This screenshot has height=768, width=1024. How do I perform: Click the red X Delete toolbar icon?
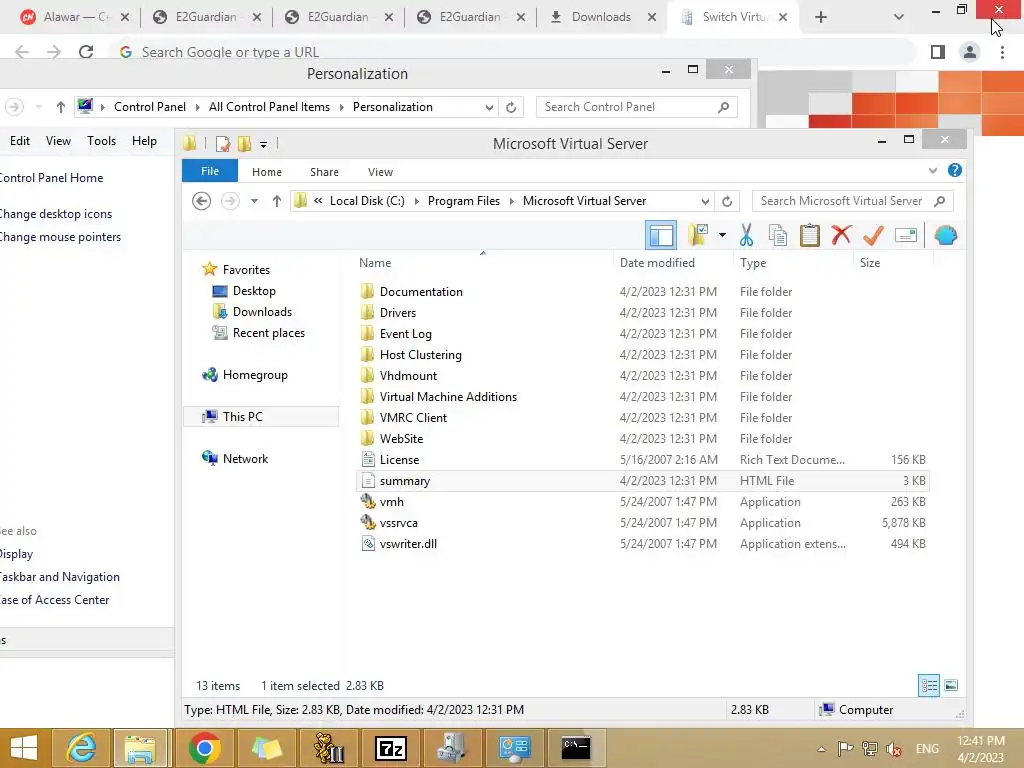pyautogui.click(x=841, y=235)
